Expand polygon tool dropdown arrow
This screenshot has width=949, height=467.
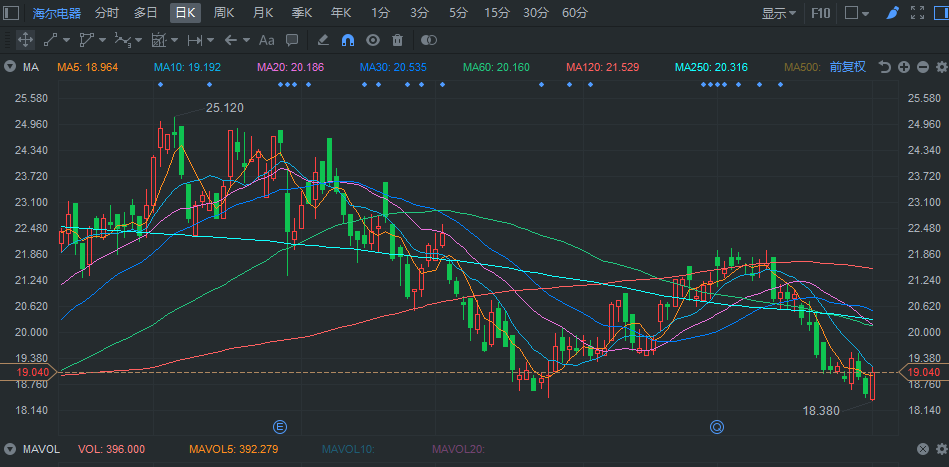[102, 41]
